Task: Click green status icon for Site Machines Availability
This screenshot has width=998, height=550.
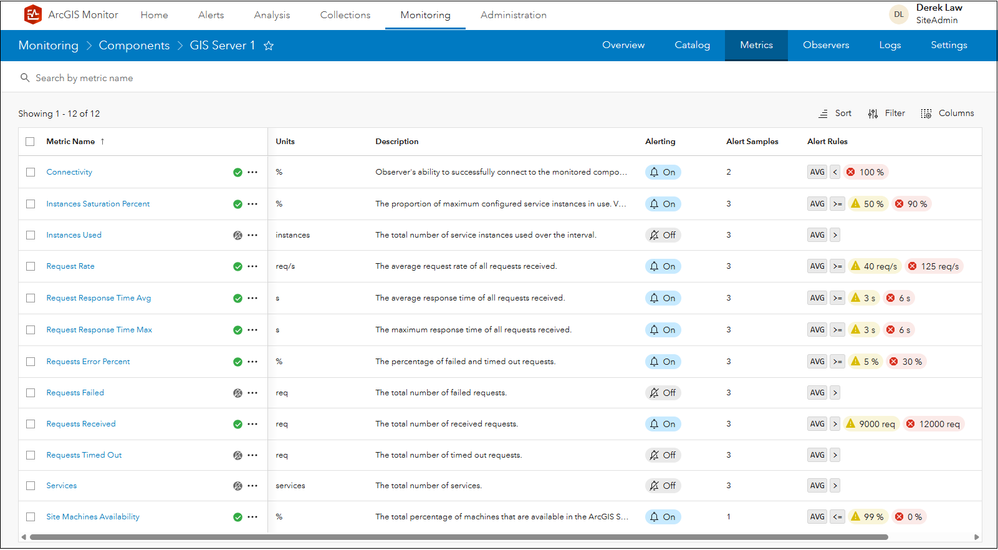Action: coord(237,518)
